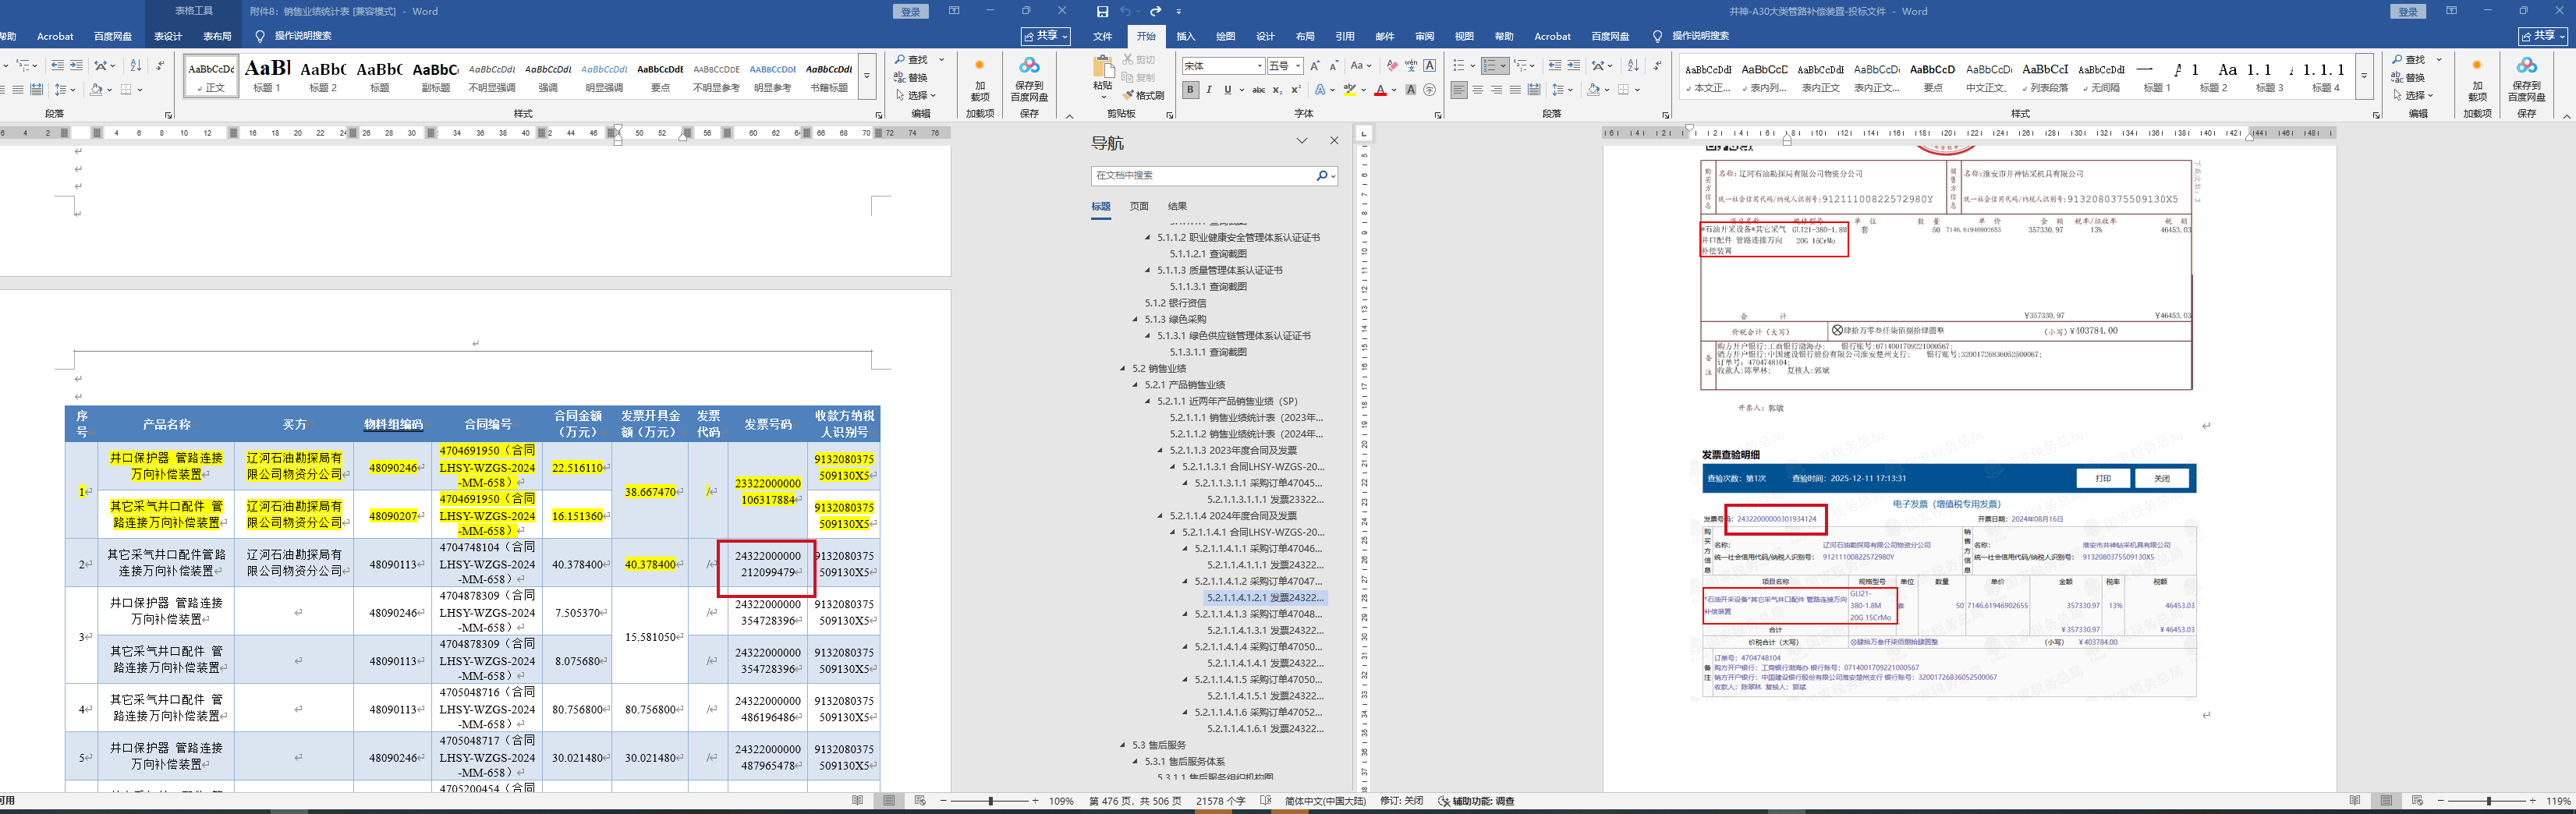Click the 共享 (Share) button in left window
The width and height of the screenshot is (2576, 814).
pyautogui.click(x=1045, y=36)
